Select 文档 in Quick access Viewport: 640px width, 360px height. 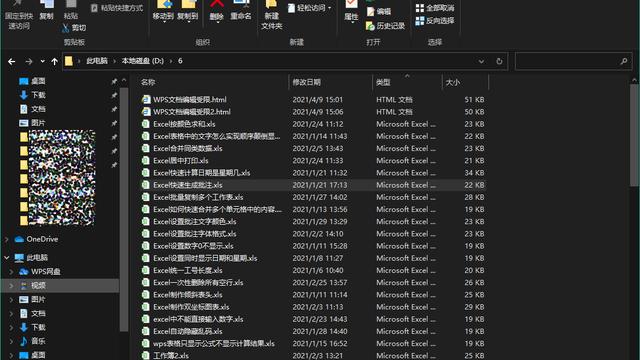tap(33, 109)
